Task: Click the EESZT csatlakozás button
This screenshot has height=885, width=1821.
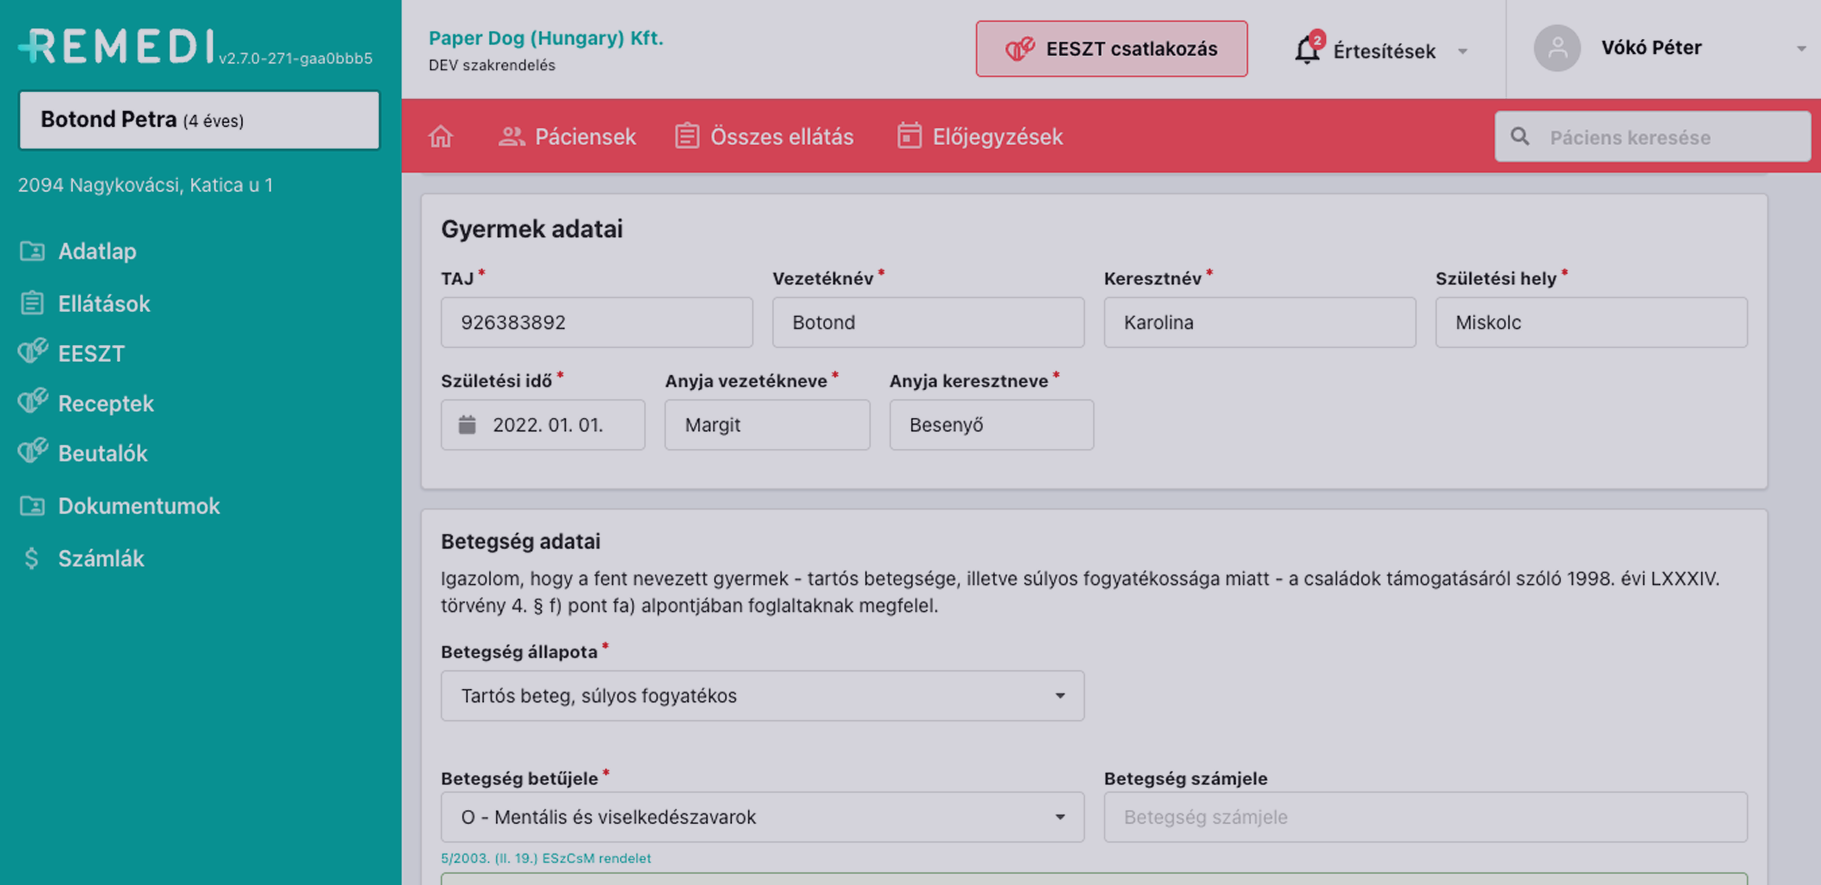Action: [x=1111, y=49]
